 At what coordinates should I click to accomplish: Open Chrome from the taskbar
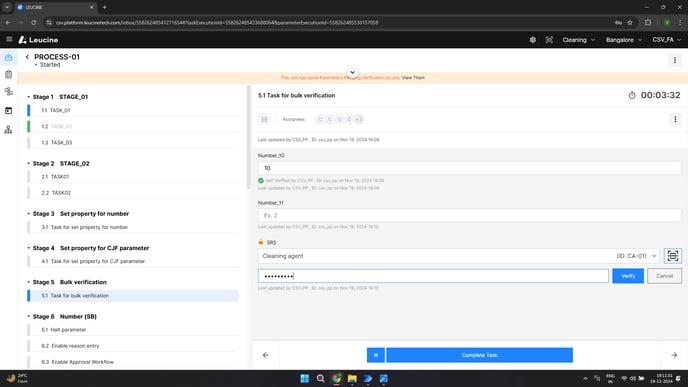coord(337,378)
